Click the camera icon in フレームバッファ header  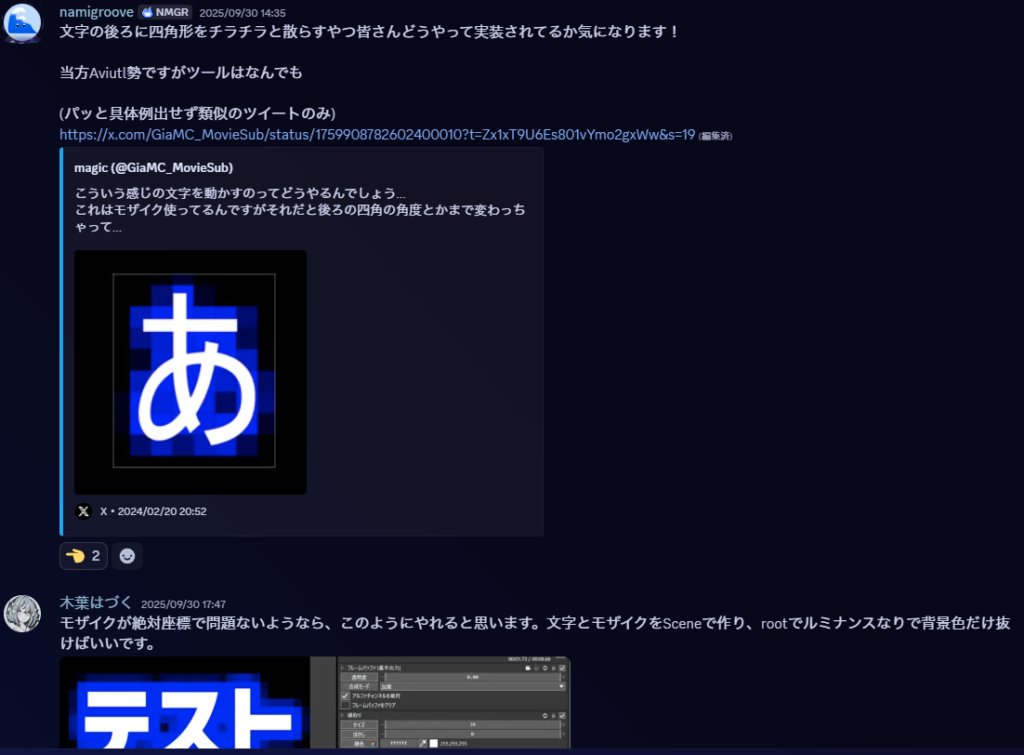[x=530, y=667]
